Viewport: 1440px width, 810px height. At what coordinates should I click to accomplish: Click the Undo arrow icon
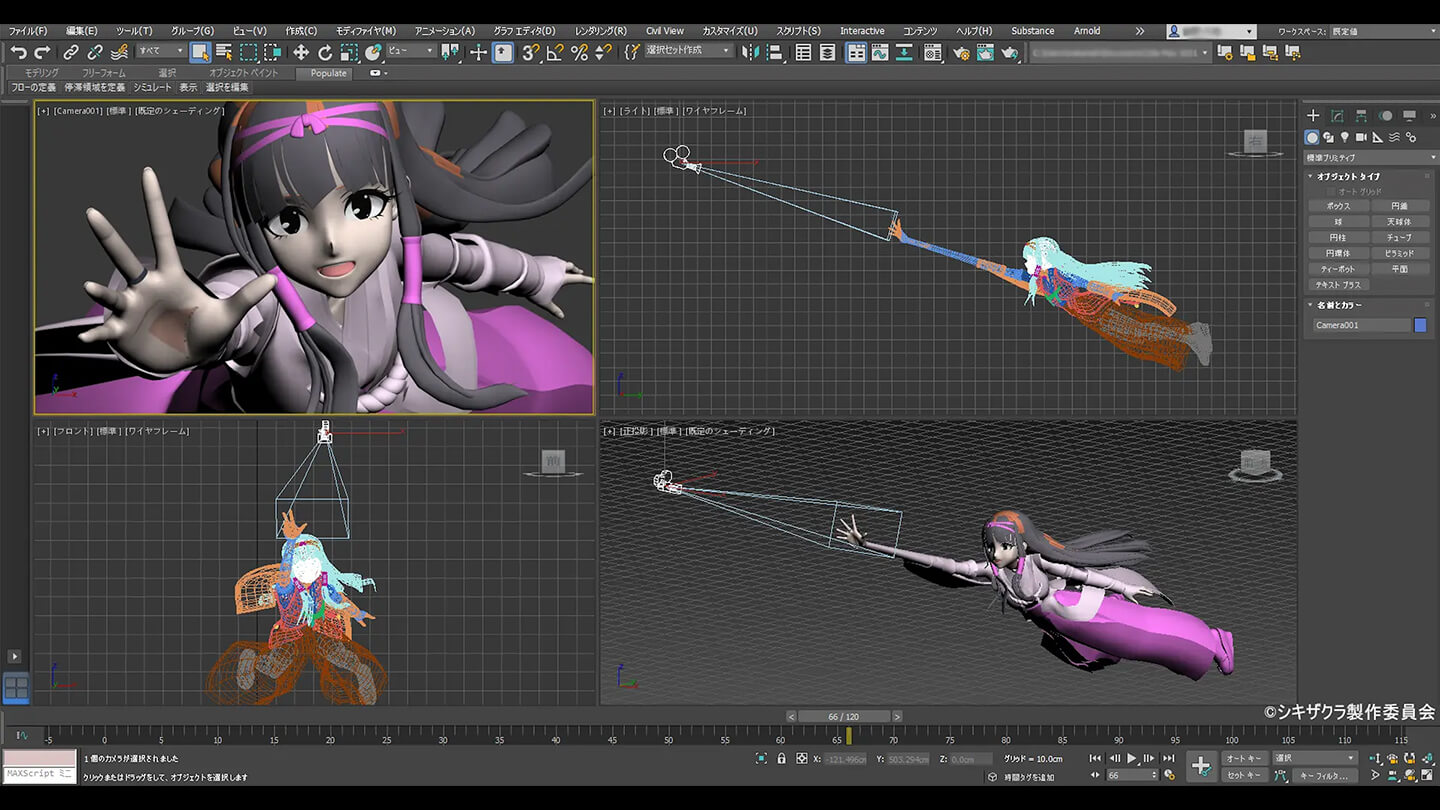coord(18,52)
